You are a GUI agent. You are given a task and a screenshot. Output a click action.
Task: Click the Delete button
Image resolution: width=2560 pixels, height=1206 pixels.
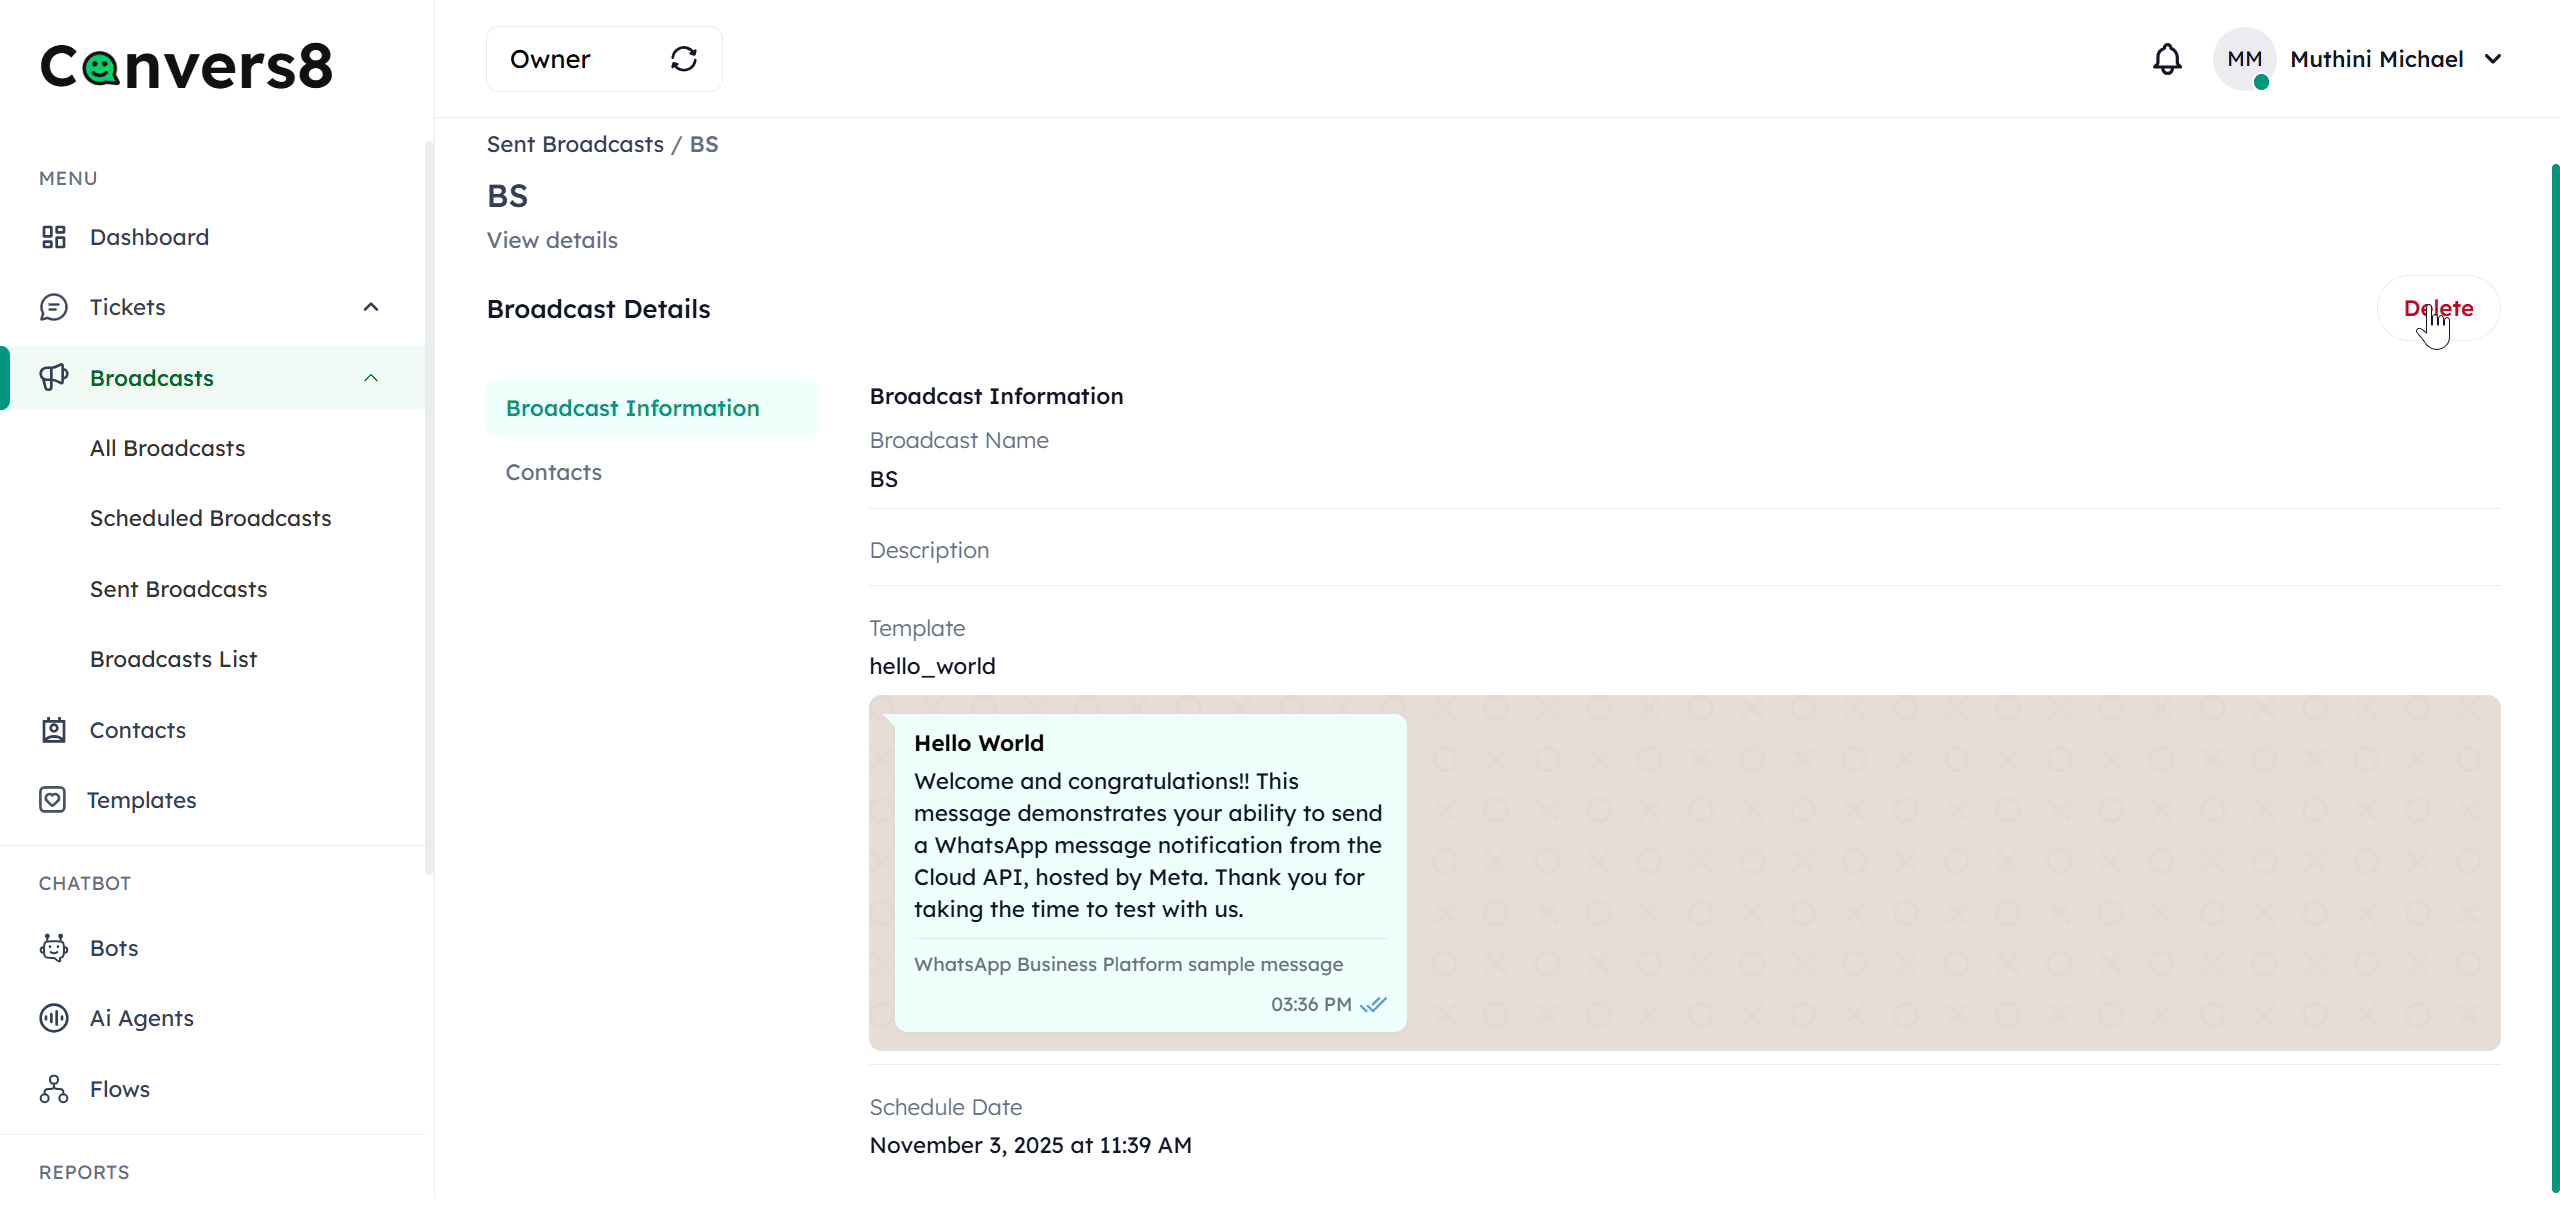coord(2438,308)
